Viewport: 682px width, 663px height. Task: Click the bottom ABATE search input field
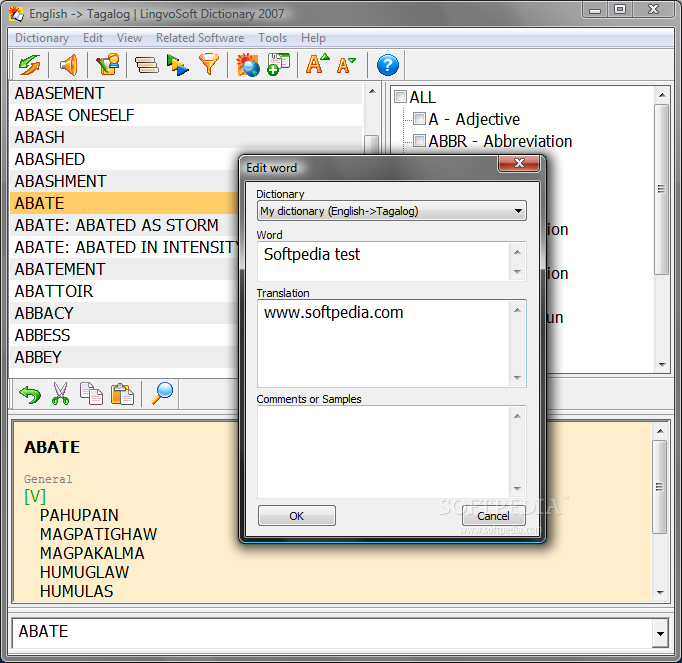coord(333,632)
